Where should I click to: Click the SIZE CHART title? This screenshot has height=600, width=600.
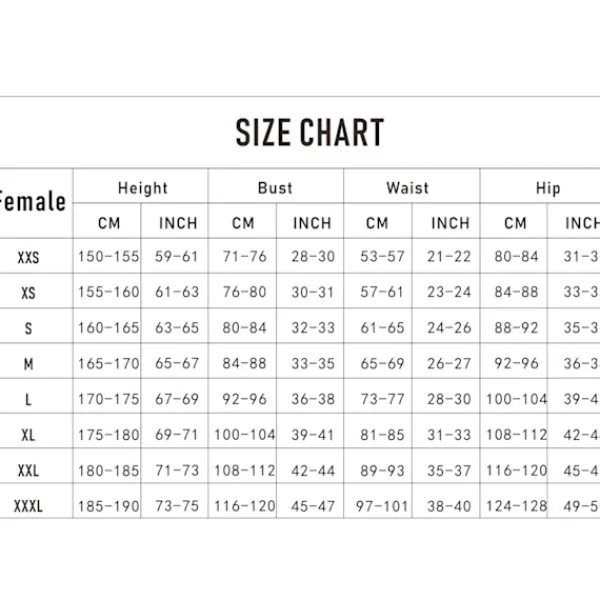[x=309, y=132]
